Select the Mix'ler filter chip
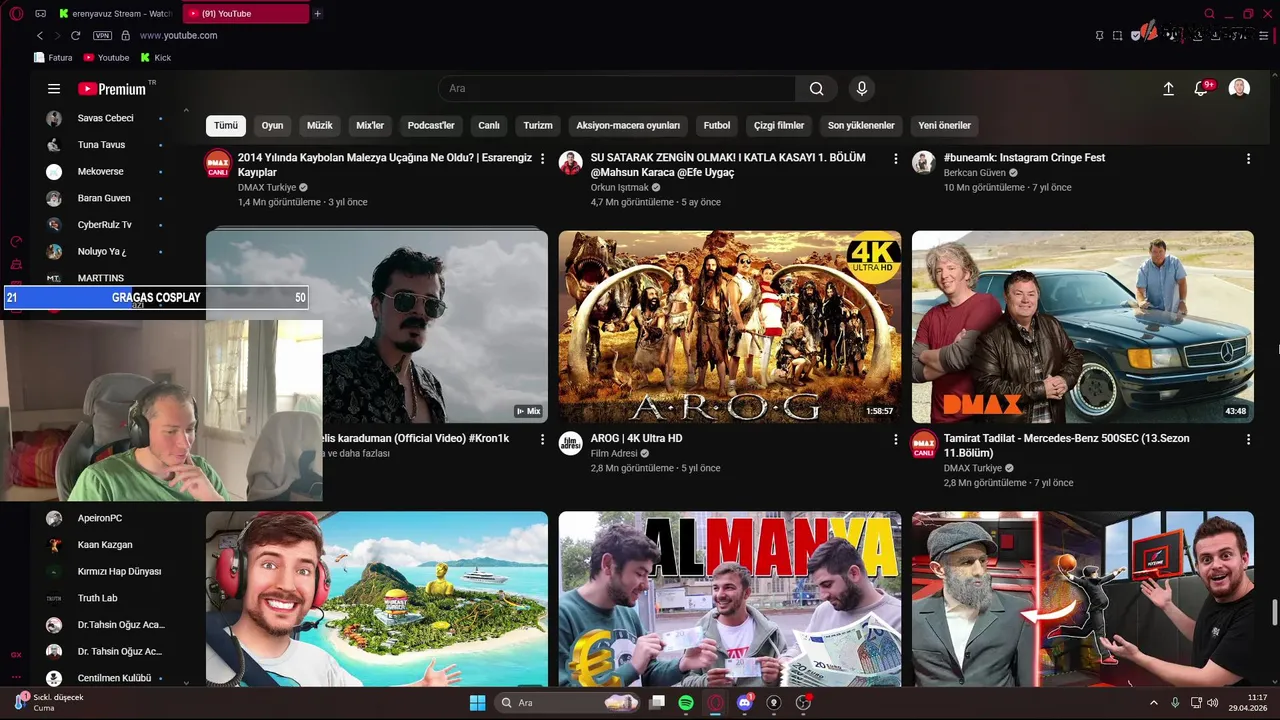Screen dimensions: 1280x720 click(x=370, y=126)
